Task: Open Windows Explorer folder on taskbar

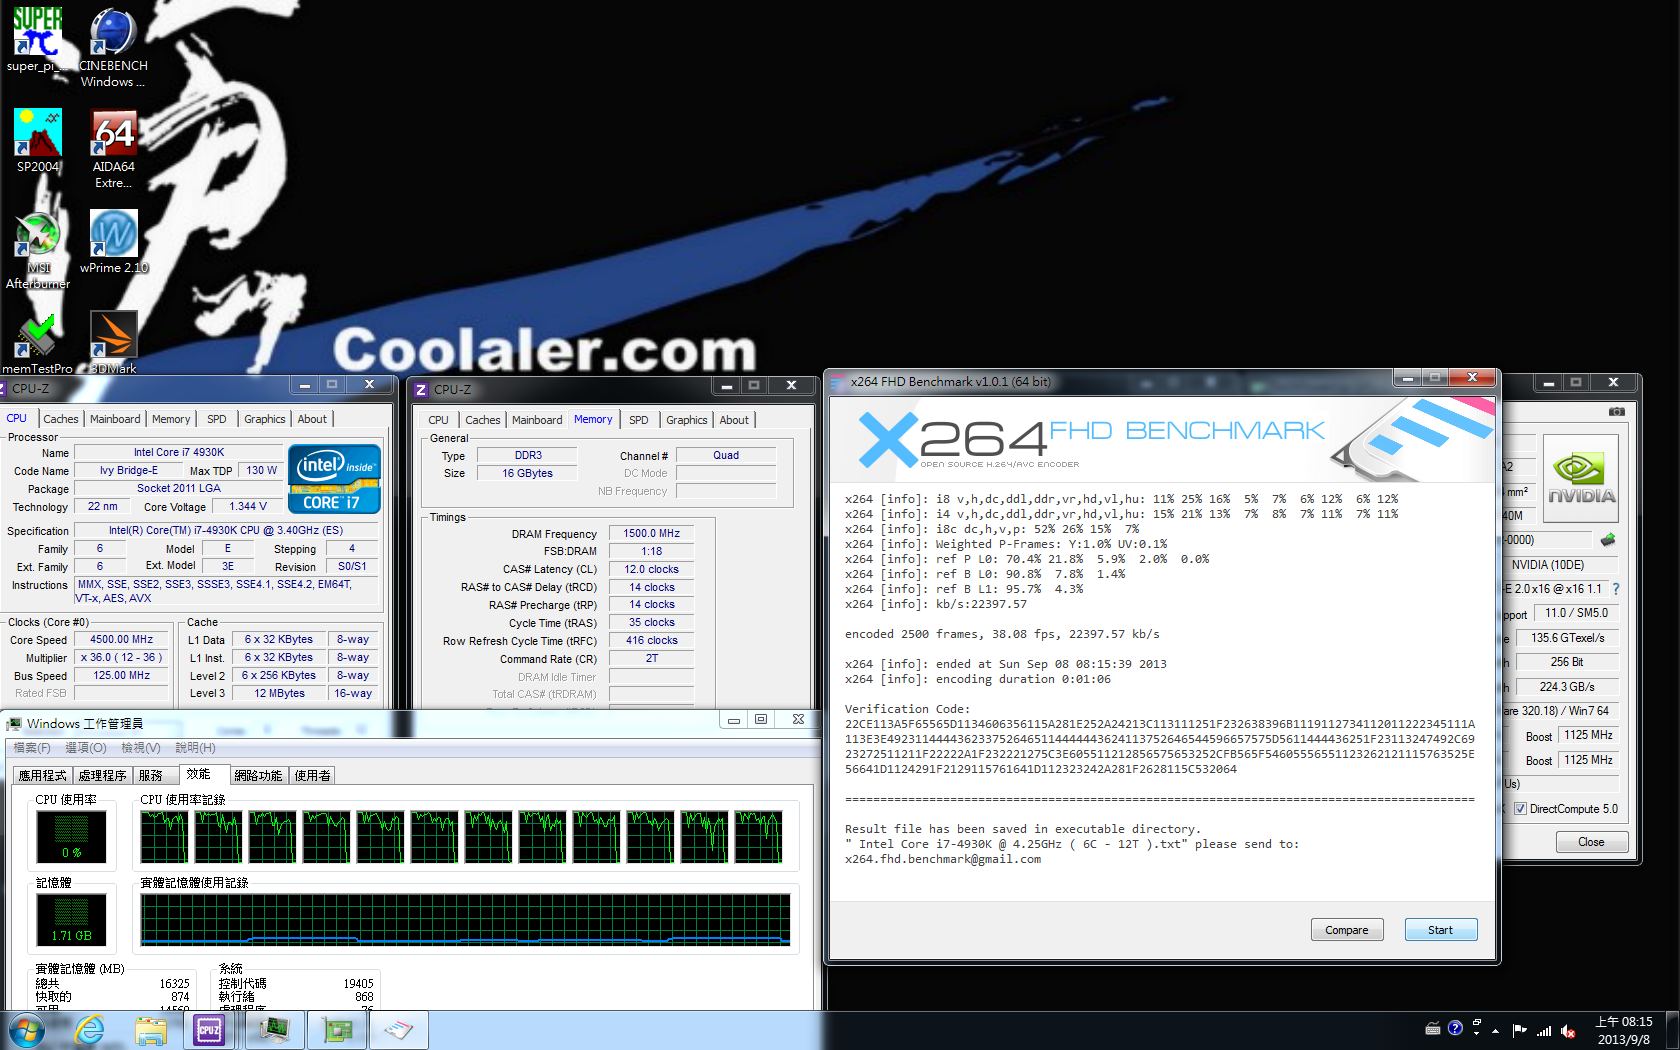Action: pos(151,1030)
